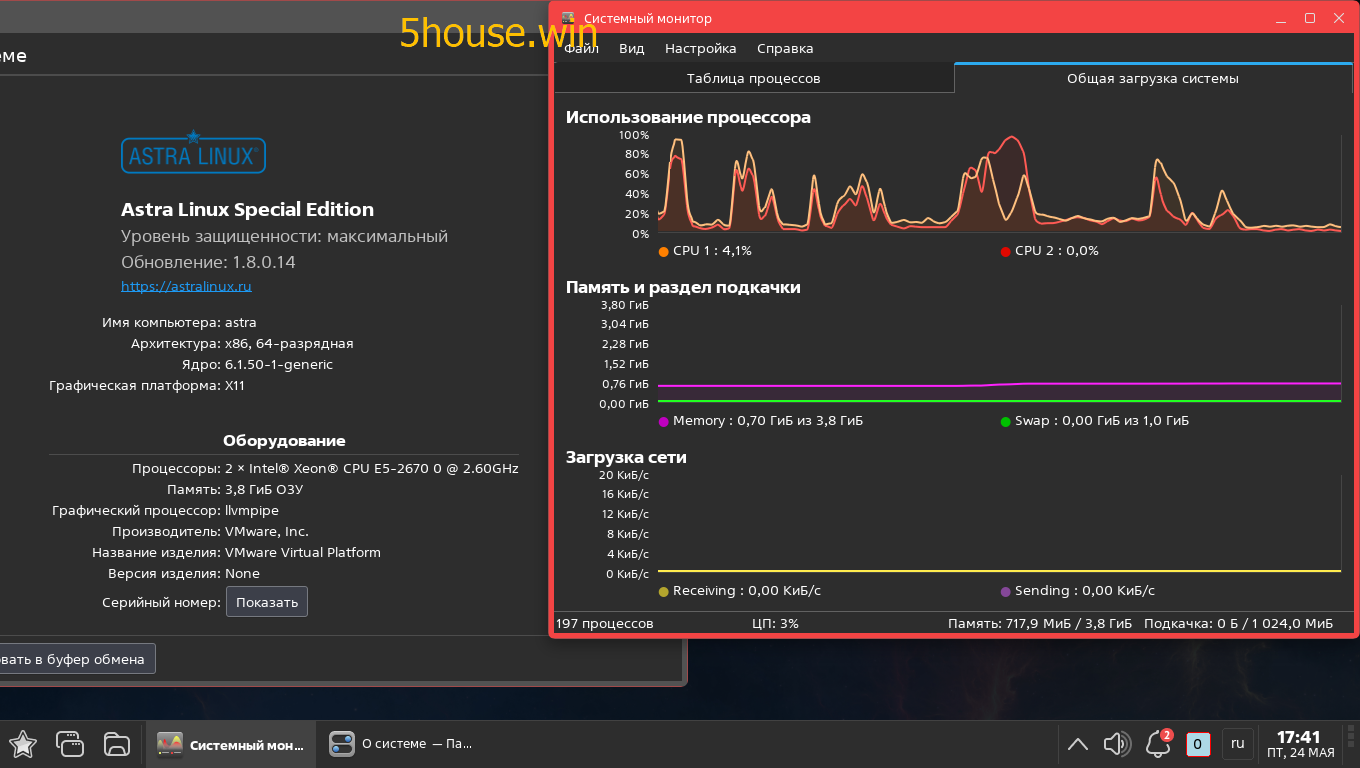Screen dimensions: 1360x768
Task: Click the Память: 717,9 МиБ status entry
Action: [1040, 623]
